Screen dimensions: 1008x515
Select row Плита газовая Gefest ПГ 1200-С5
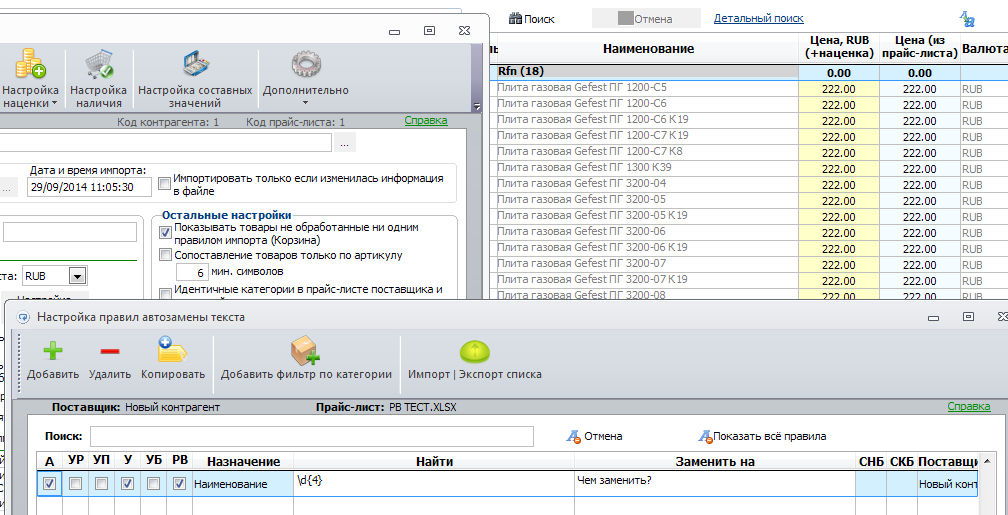pyautogui.click(x=648, y=87)
